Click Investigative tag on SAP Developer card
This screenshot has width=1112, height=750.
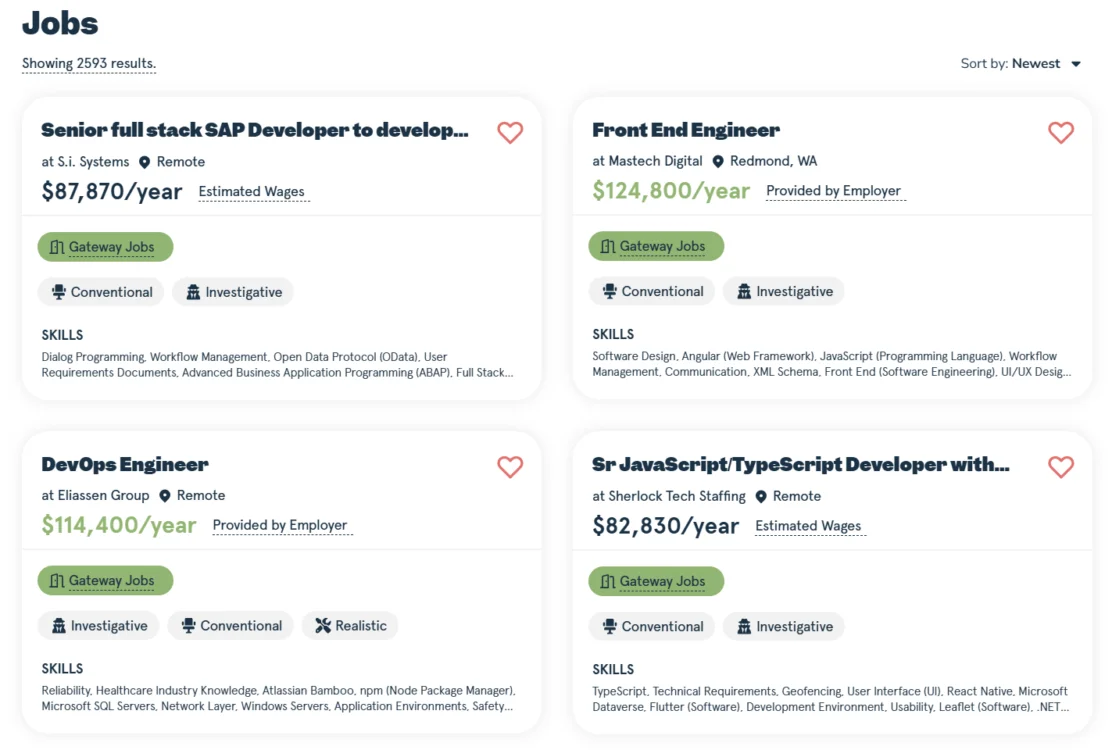point(233,292)
